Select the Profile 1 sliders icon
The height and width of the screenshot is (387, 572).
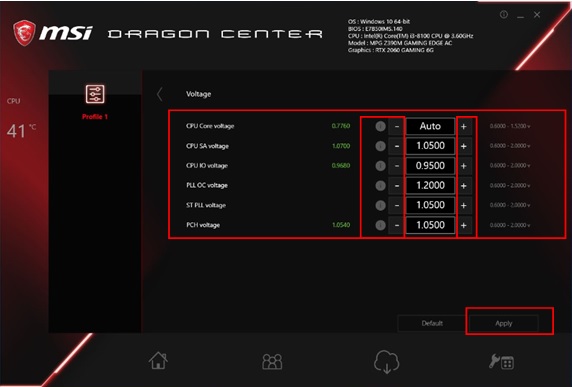pyautogui.click(x=95, y=94)
